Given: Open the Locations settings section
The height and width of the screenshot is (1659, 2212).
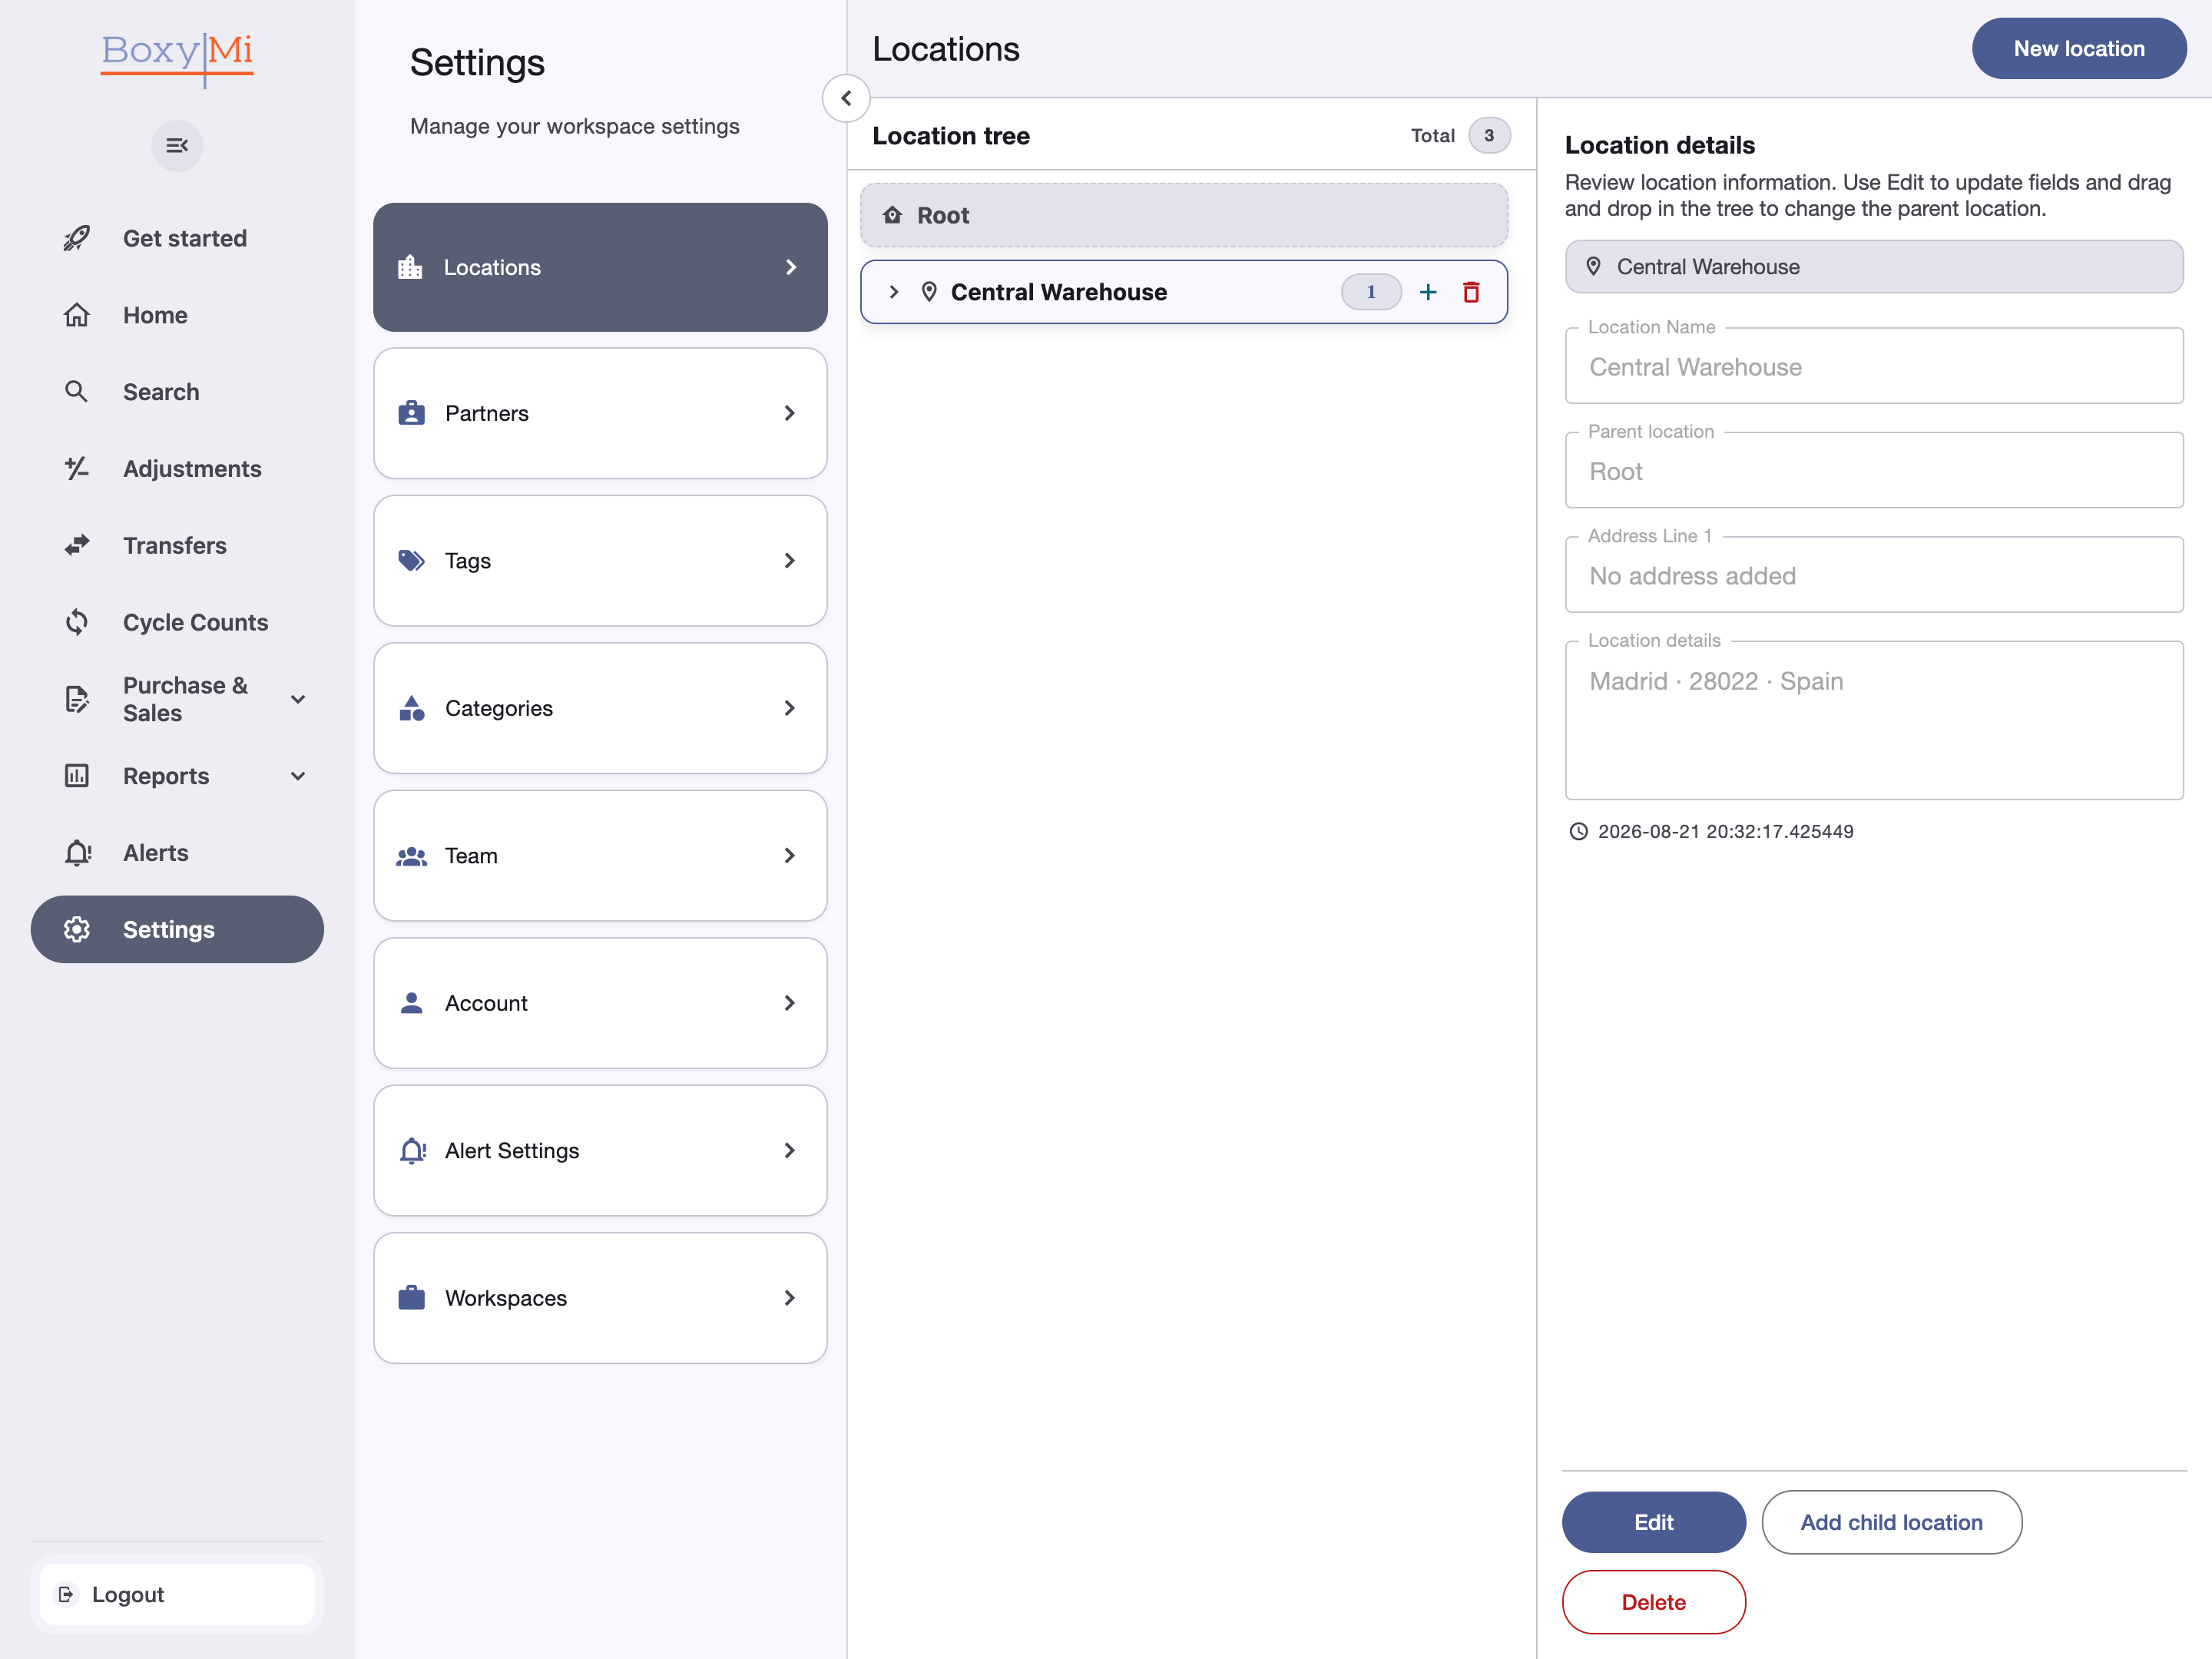Looking at the screenshot, I should click(x=600, y=267).
